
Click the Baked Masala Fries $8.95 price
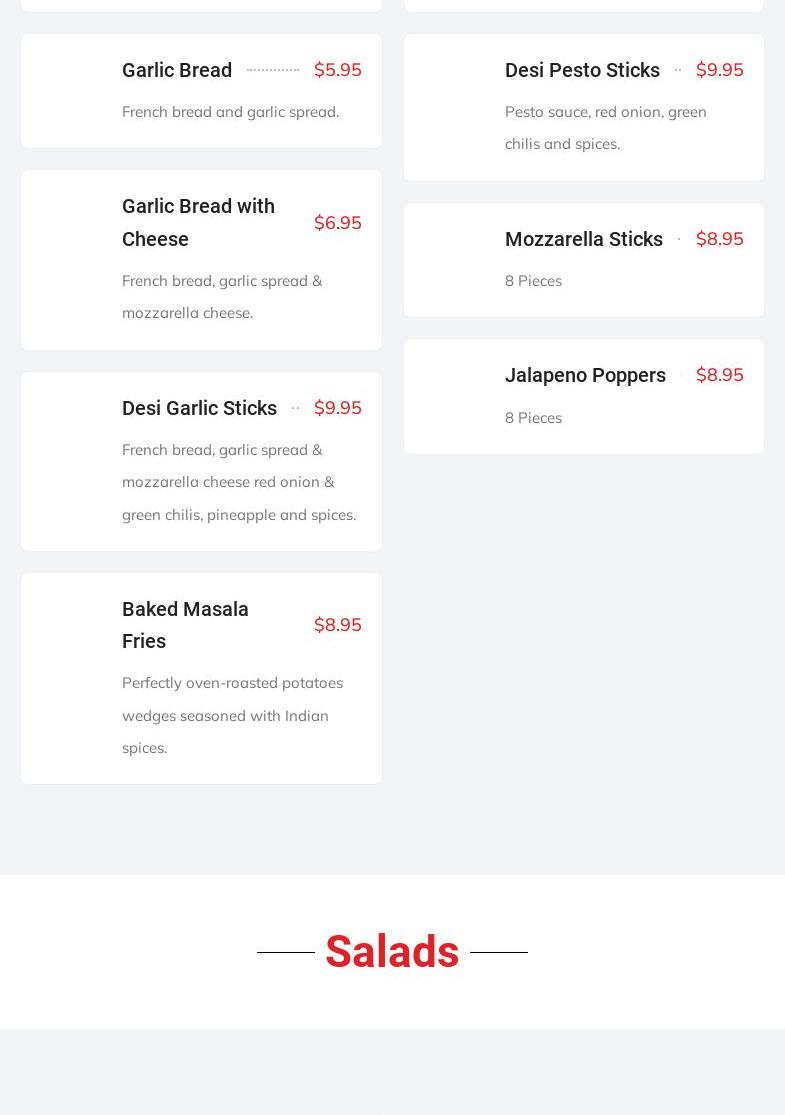pos(337,625)
